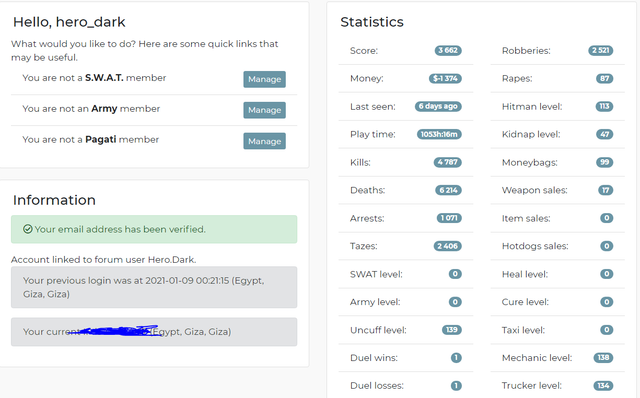
Task: Click the email address verified notice
Action: click(154, 229)
